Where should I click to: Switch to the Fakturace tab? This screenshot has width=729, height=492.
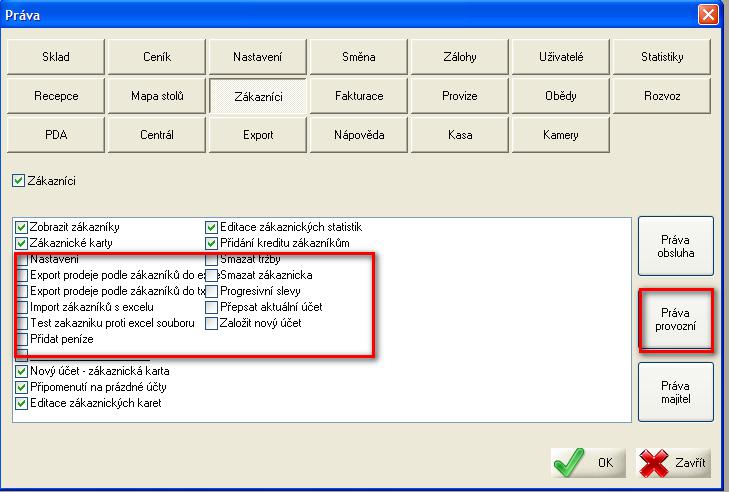[358, 96]
